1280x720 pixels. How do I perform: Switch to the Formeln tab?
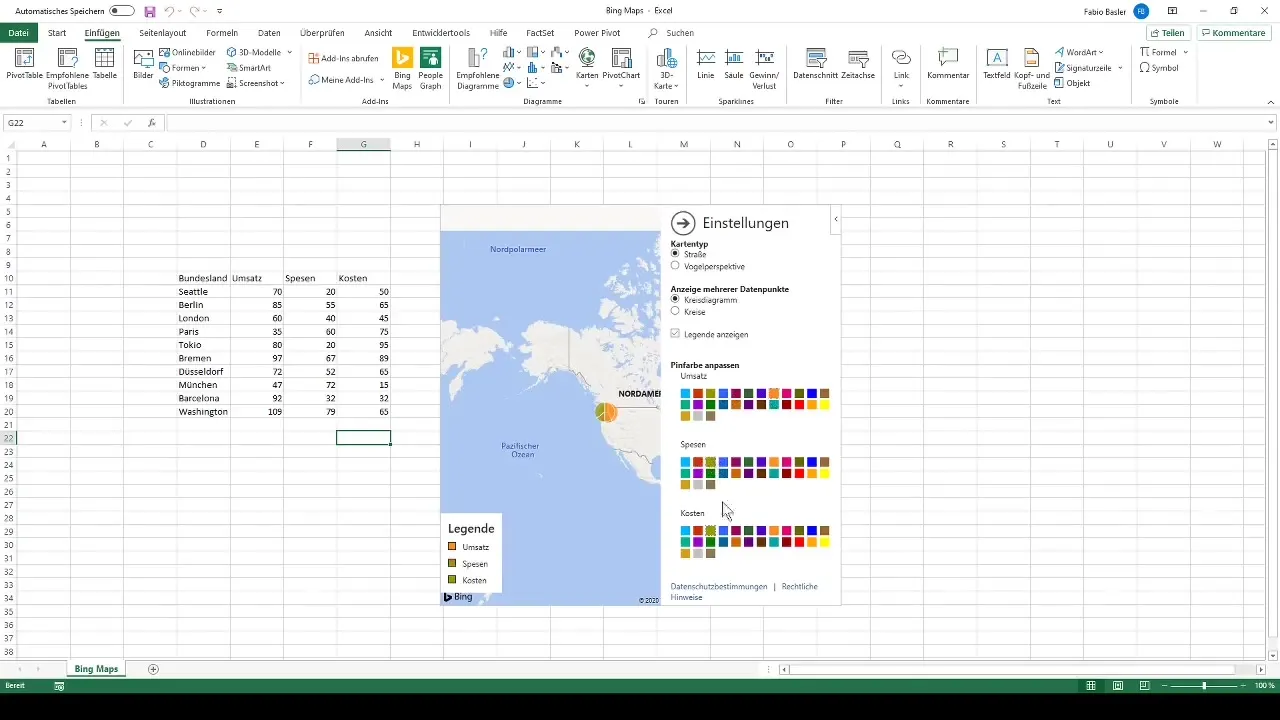222,33
